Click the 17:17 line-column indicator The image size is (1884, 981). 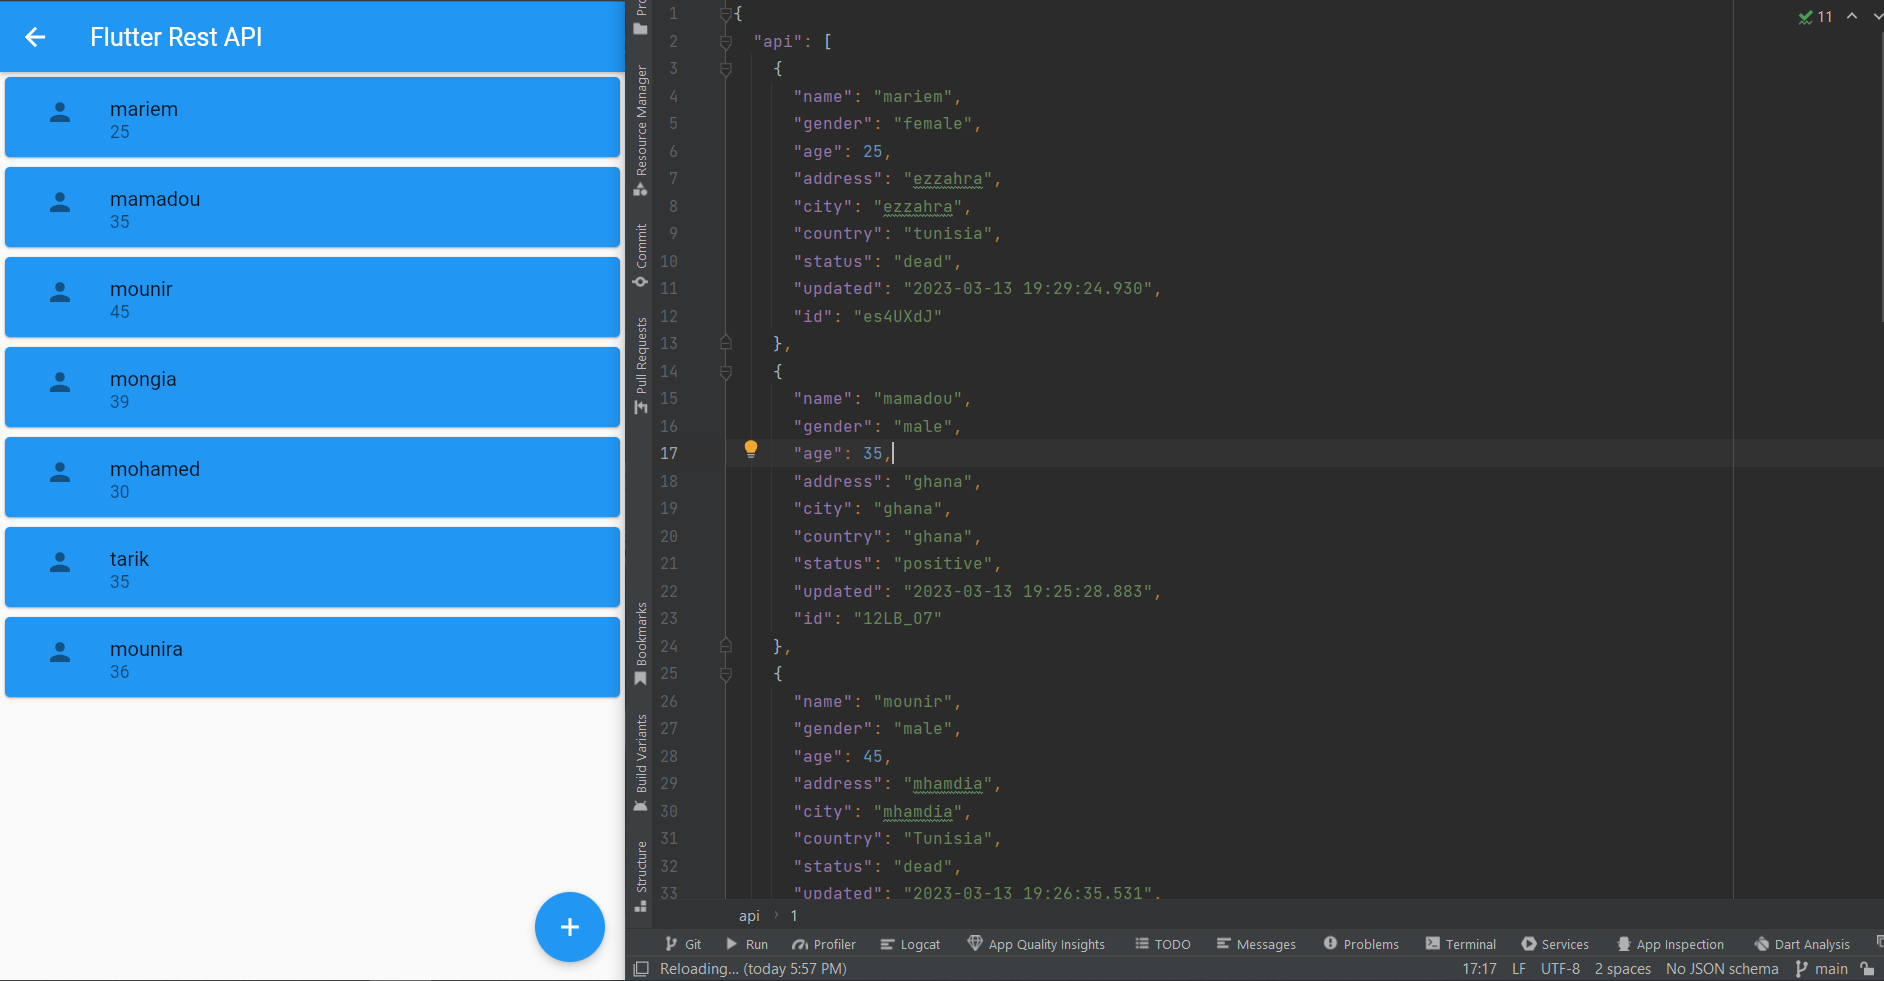(x=1479, y=969)
